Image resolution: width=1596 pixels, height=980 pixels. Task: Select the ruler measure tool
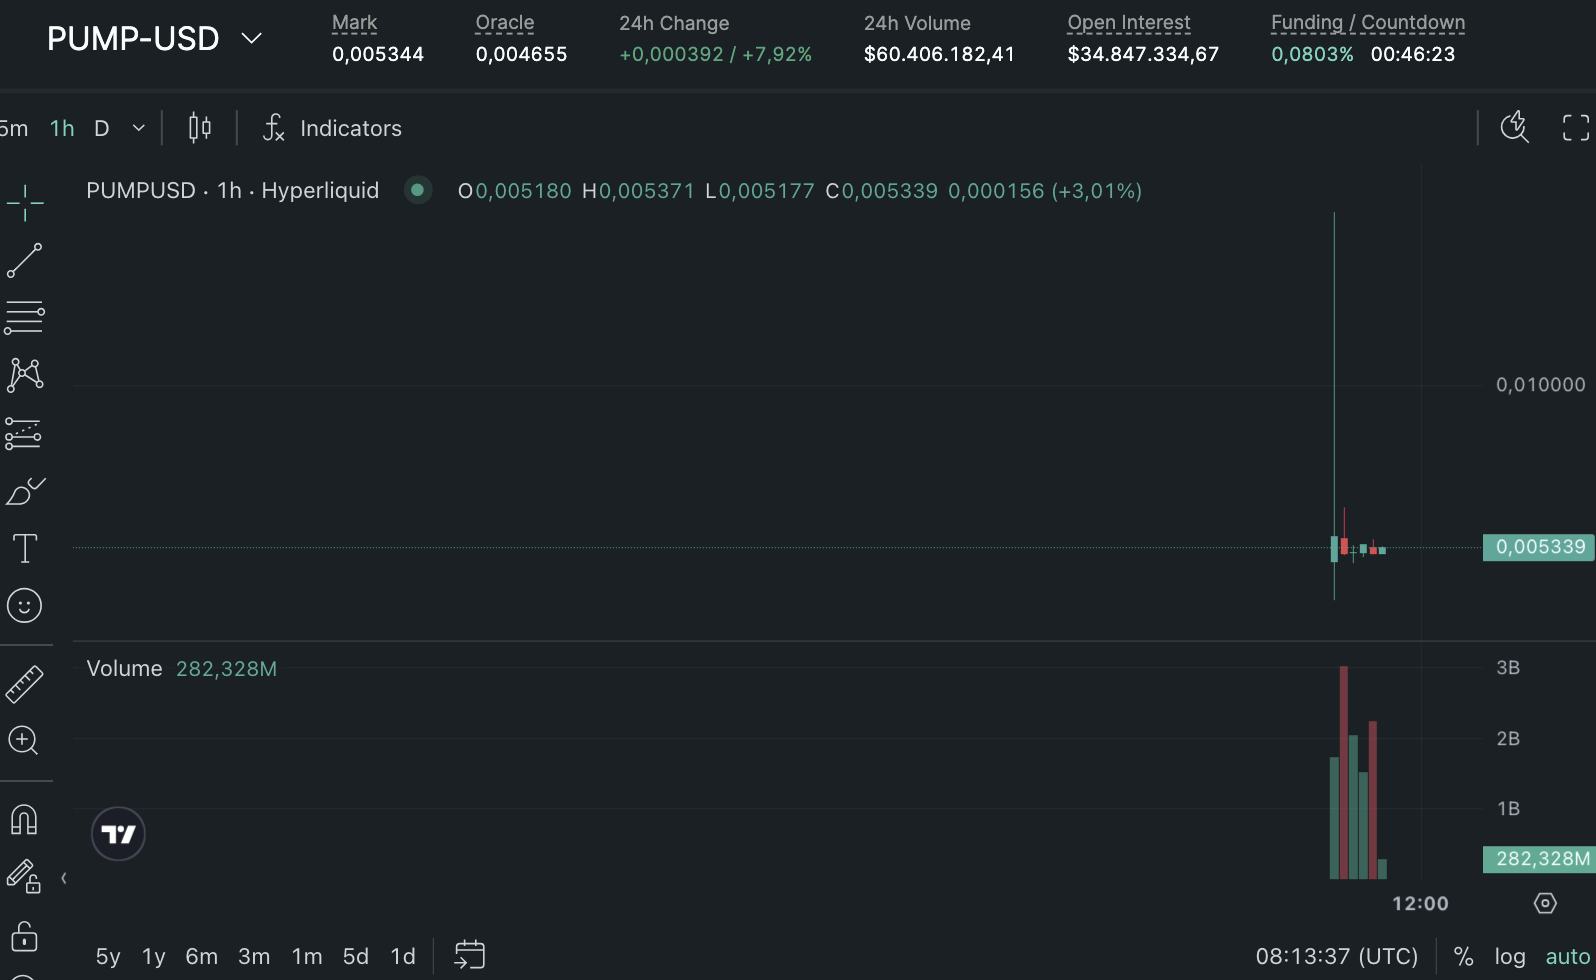point(25,684)
